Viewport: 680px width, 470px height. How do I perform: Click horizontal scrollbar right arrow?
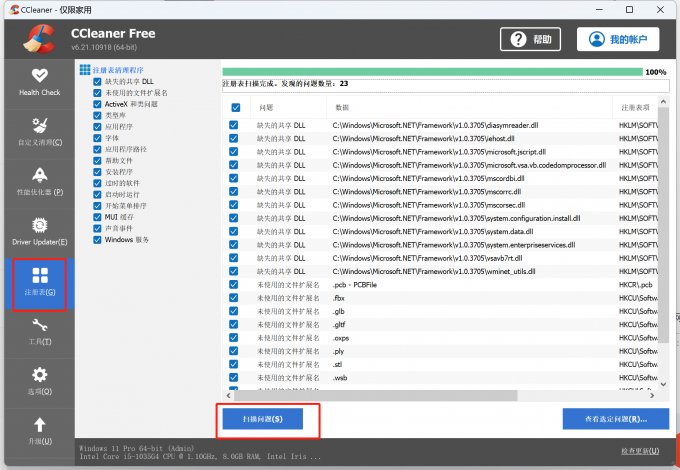point(652,395)
